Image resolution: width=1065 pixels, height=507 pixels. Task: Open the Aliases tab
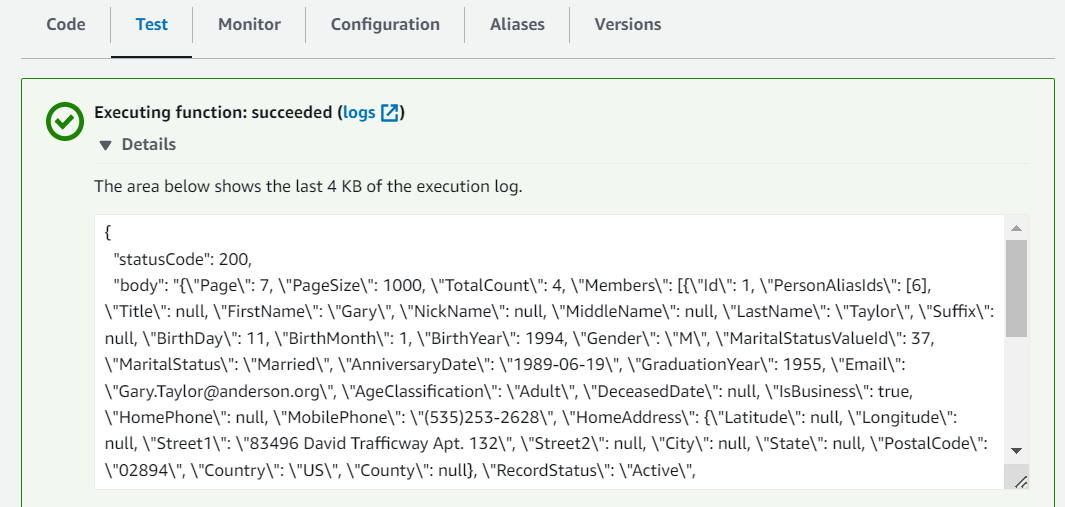[517, 24]
